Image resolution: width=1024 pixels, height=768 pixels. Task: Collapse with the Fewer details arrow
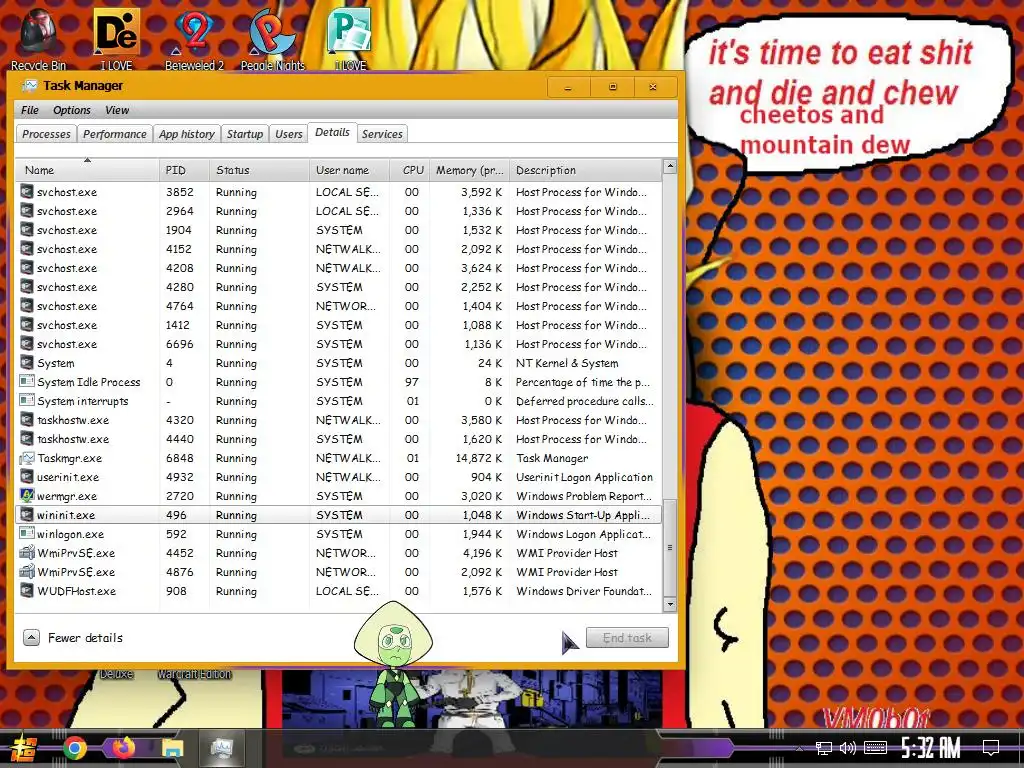pos(31,637)
